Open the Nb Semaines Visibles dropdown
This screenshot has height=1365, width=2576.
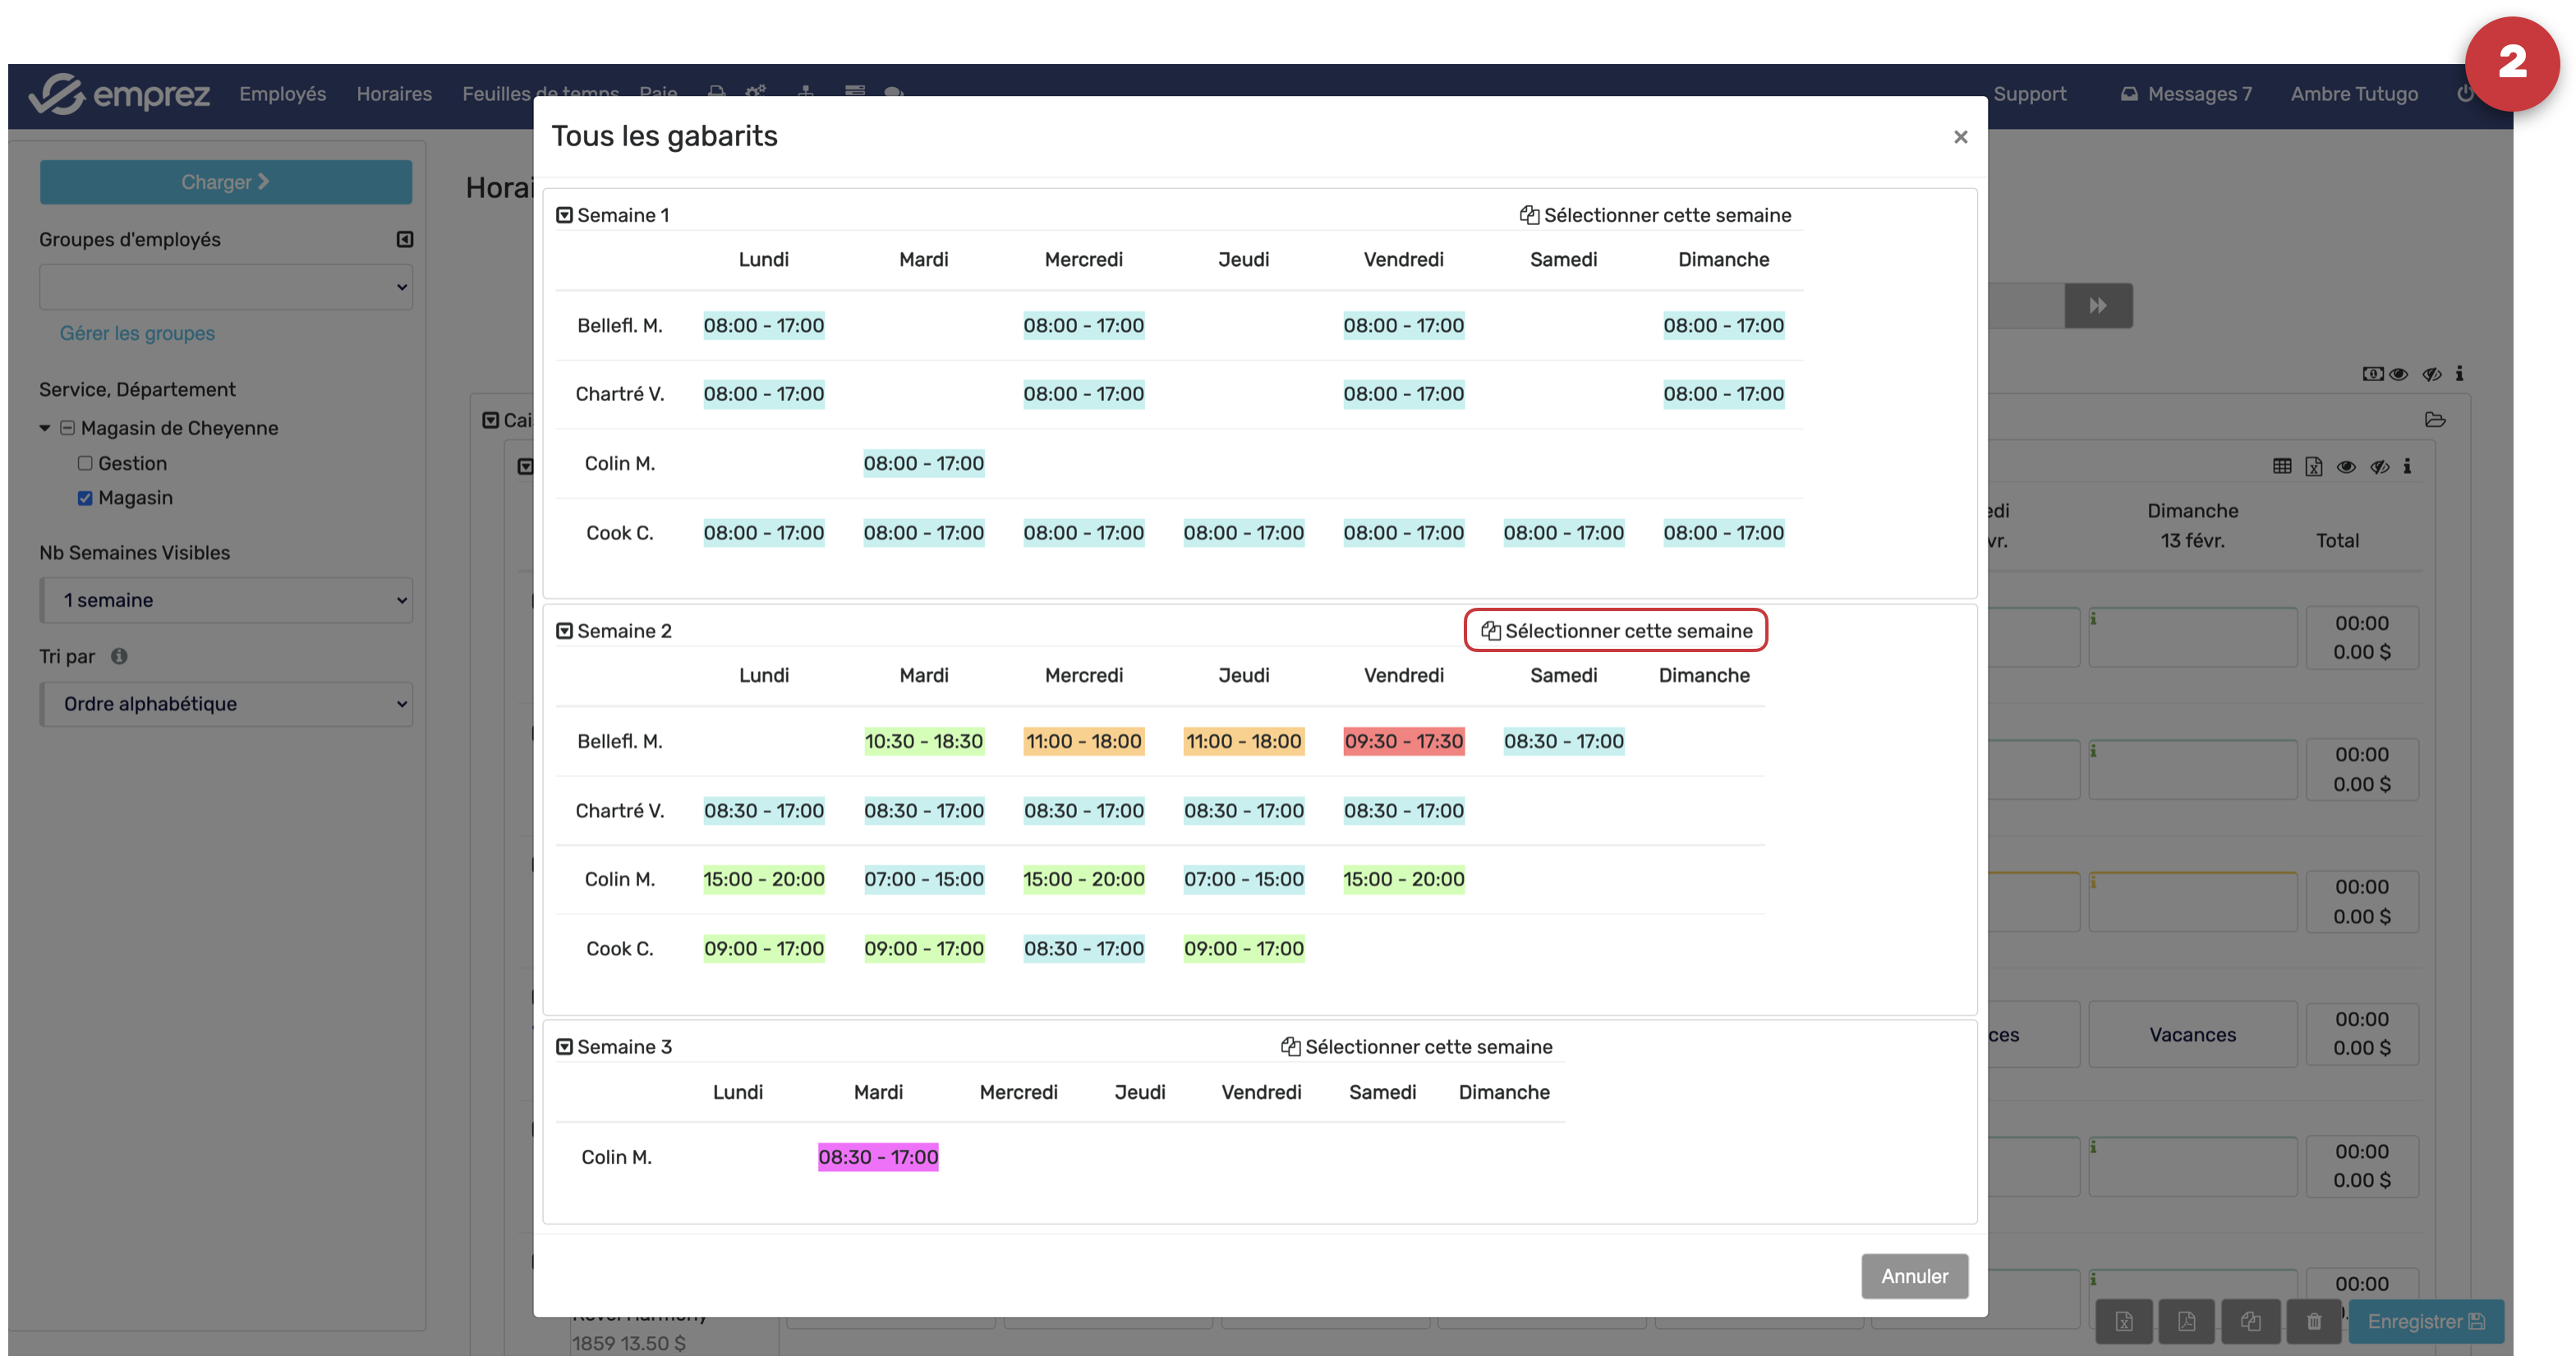coord(226,600)
